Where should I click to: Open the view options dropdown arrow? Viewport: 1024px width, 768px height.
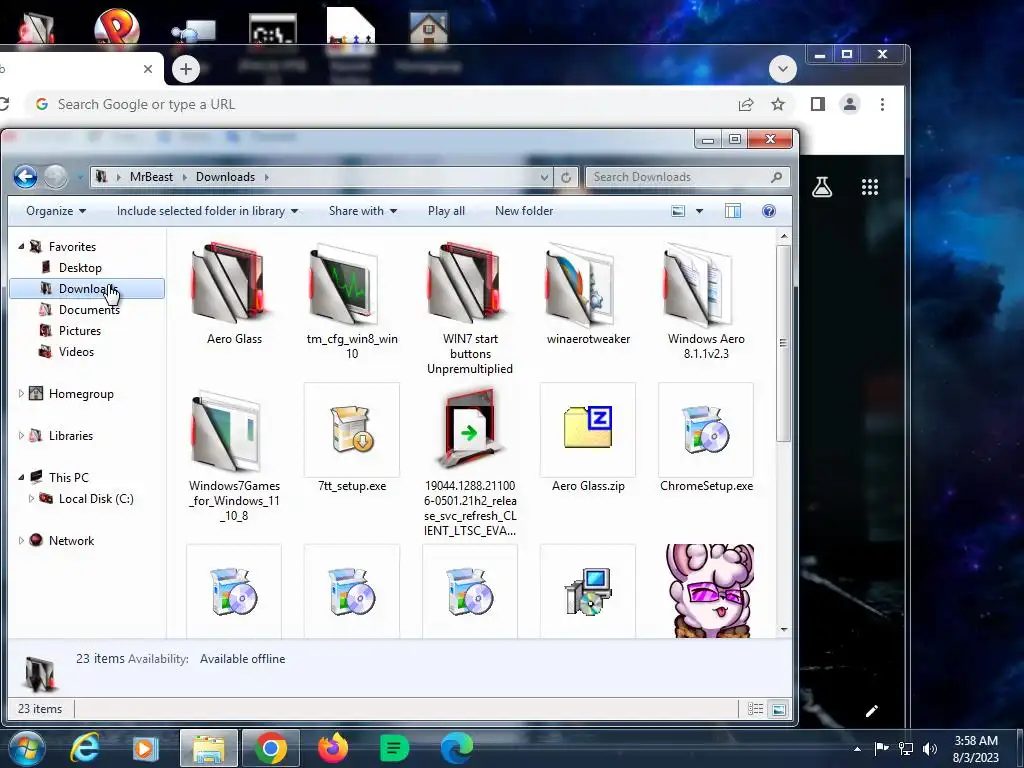click(699, 211)
